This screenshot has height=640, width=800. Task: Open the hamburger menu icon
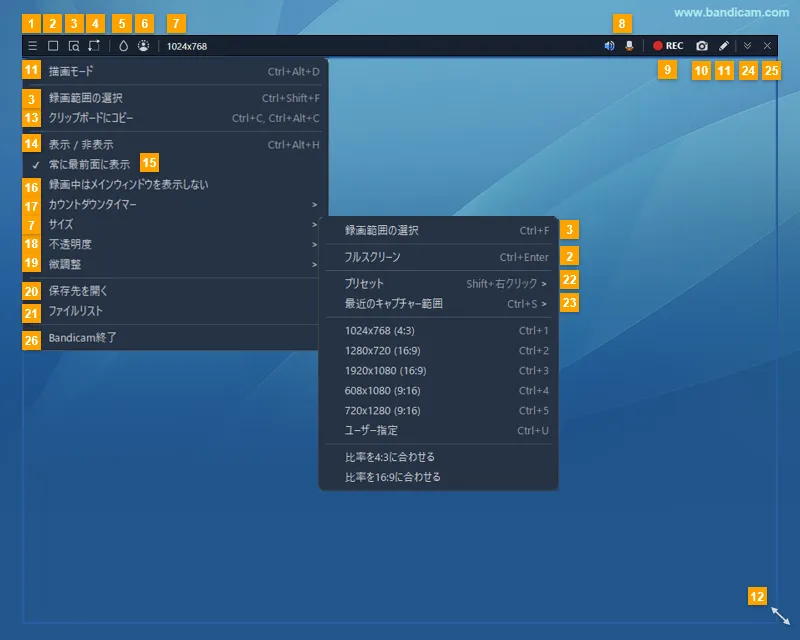[33, 46]
